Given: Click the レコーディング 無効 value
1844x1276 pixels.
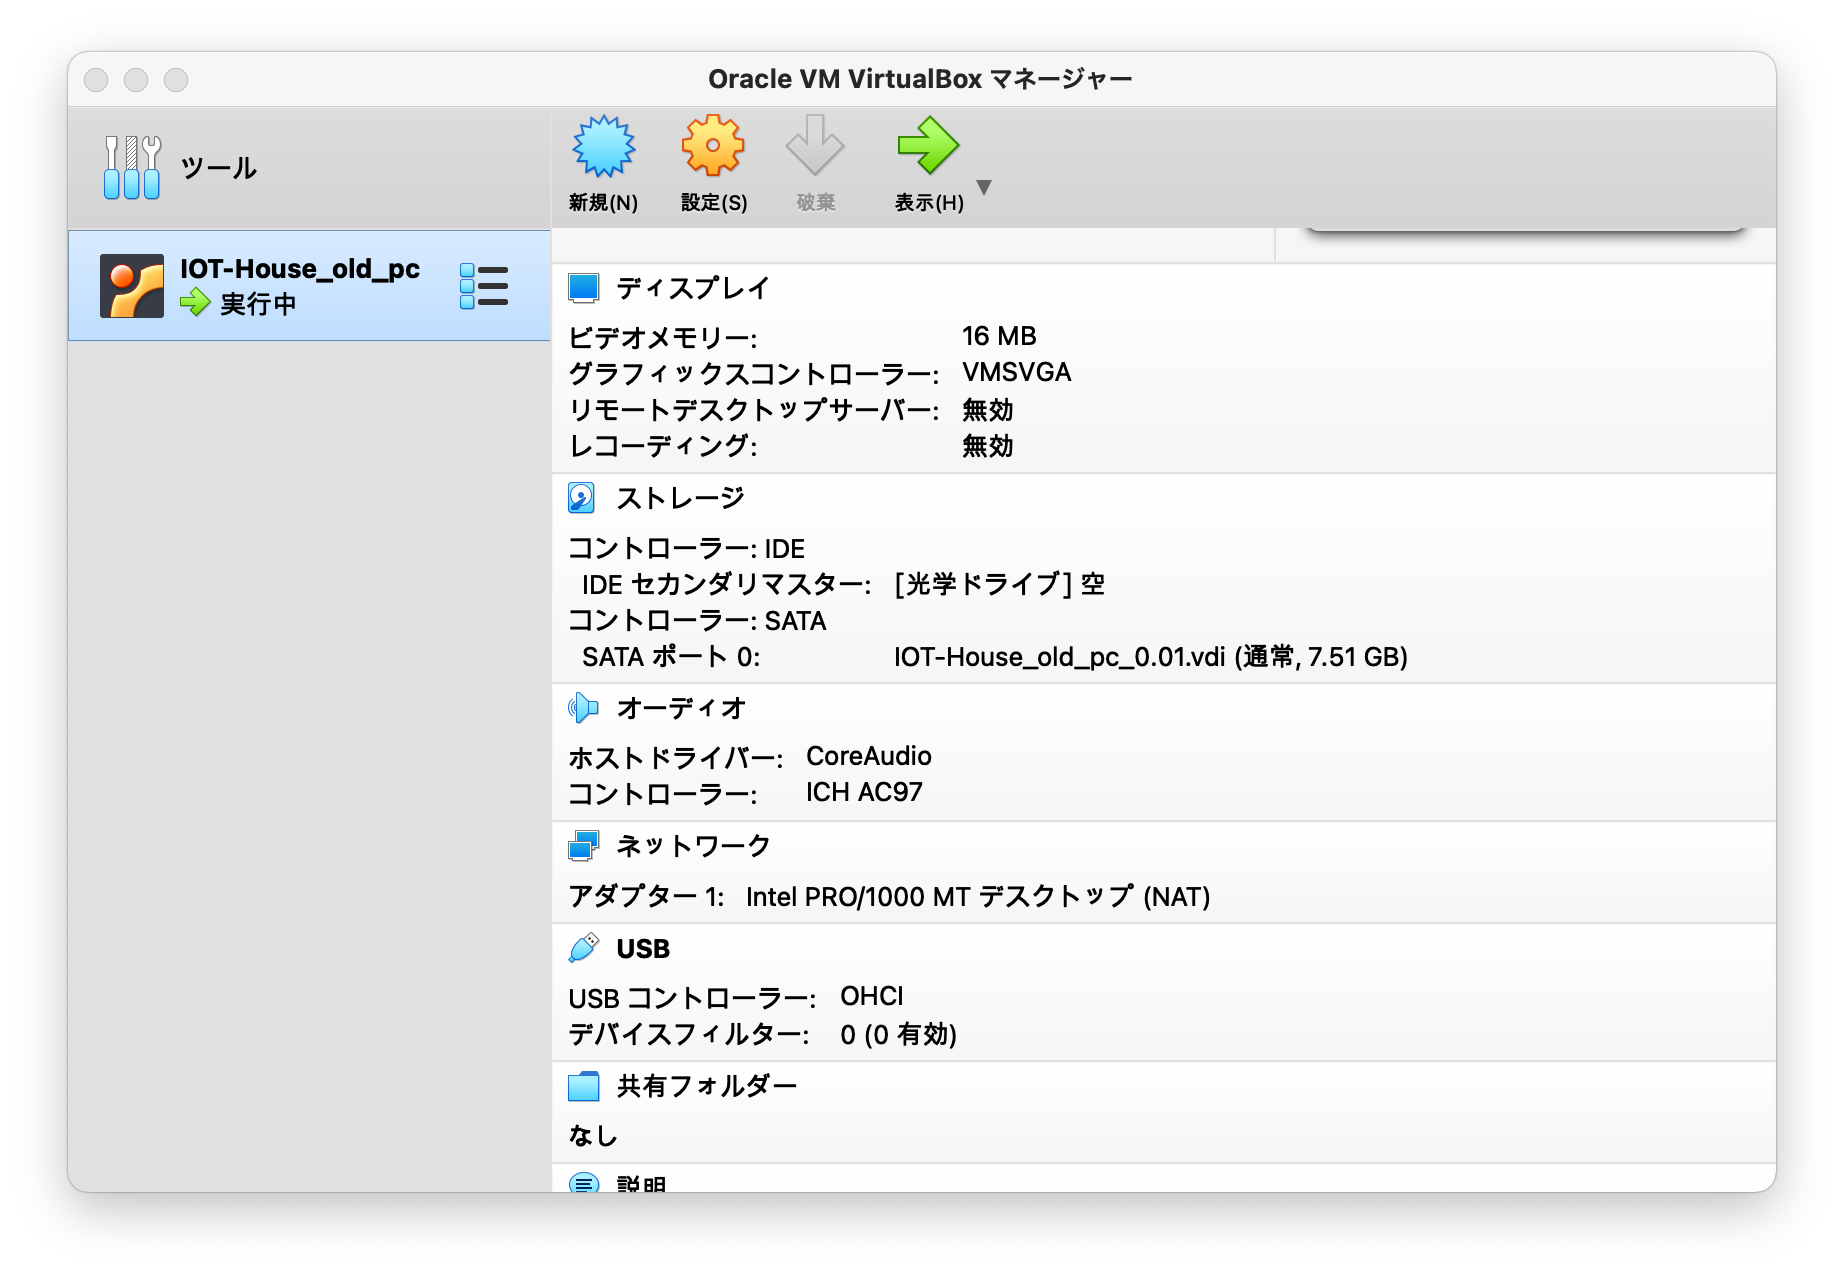Looking at the screenshot, I should click(x=987, y=446).
